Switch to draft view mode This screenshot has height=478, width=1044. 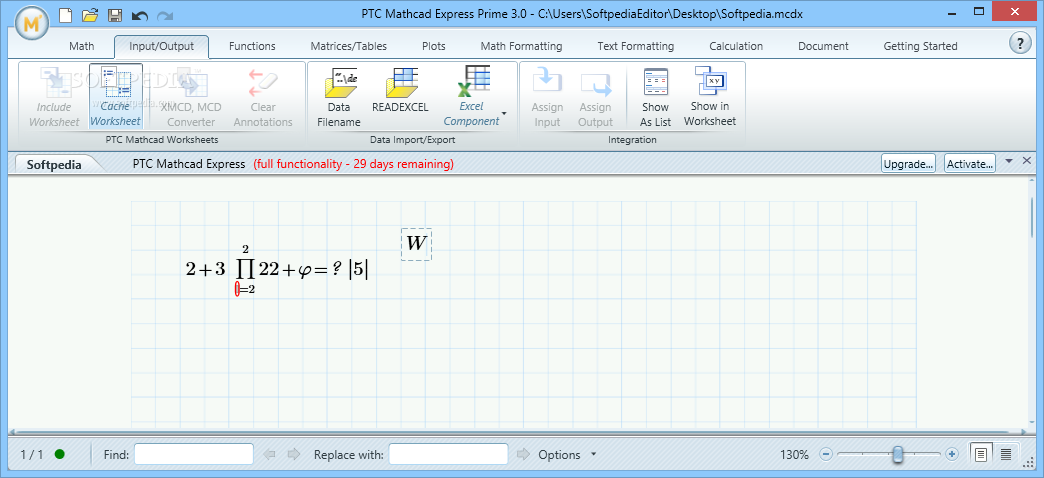coord(1005,454)
